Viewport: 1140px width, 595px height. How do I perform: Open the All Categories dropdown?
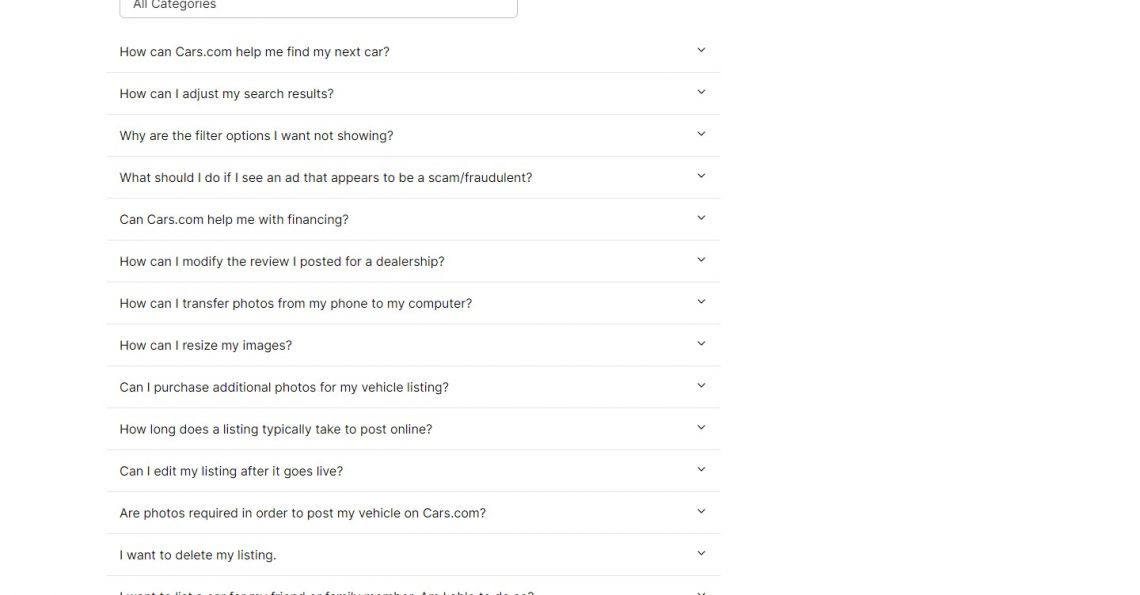click(x=318, y=6)
